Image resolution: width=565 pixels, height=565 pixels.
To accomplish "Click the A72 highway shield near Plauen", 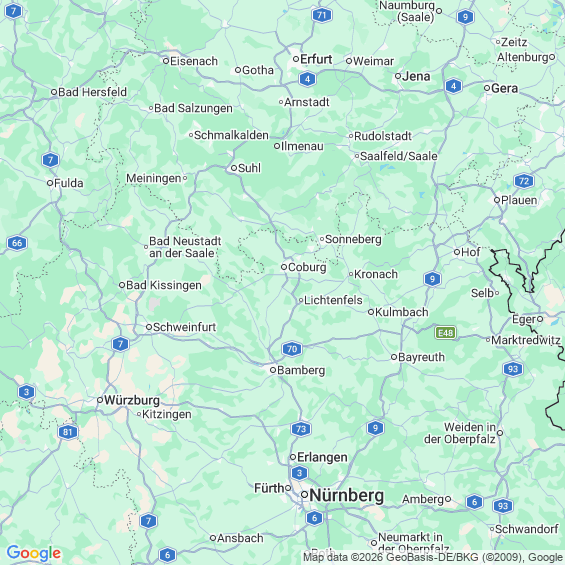I will [x=524, y=181].
